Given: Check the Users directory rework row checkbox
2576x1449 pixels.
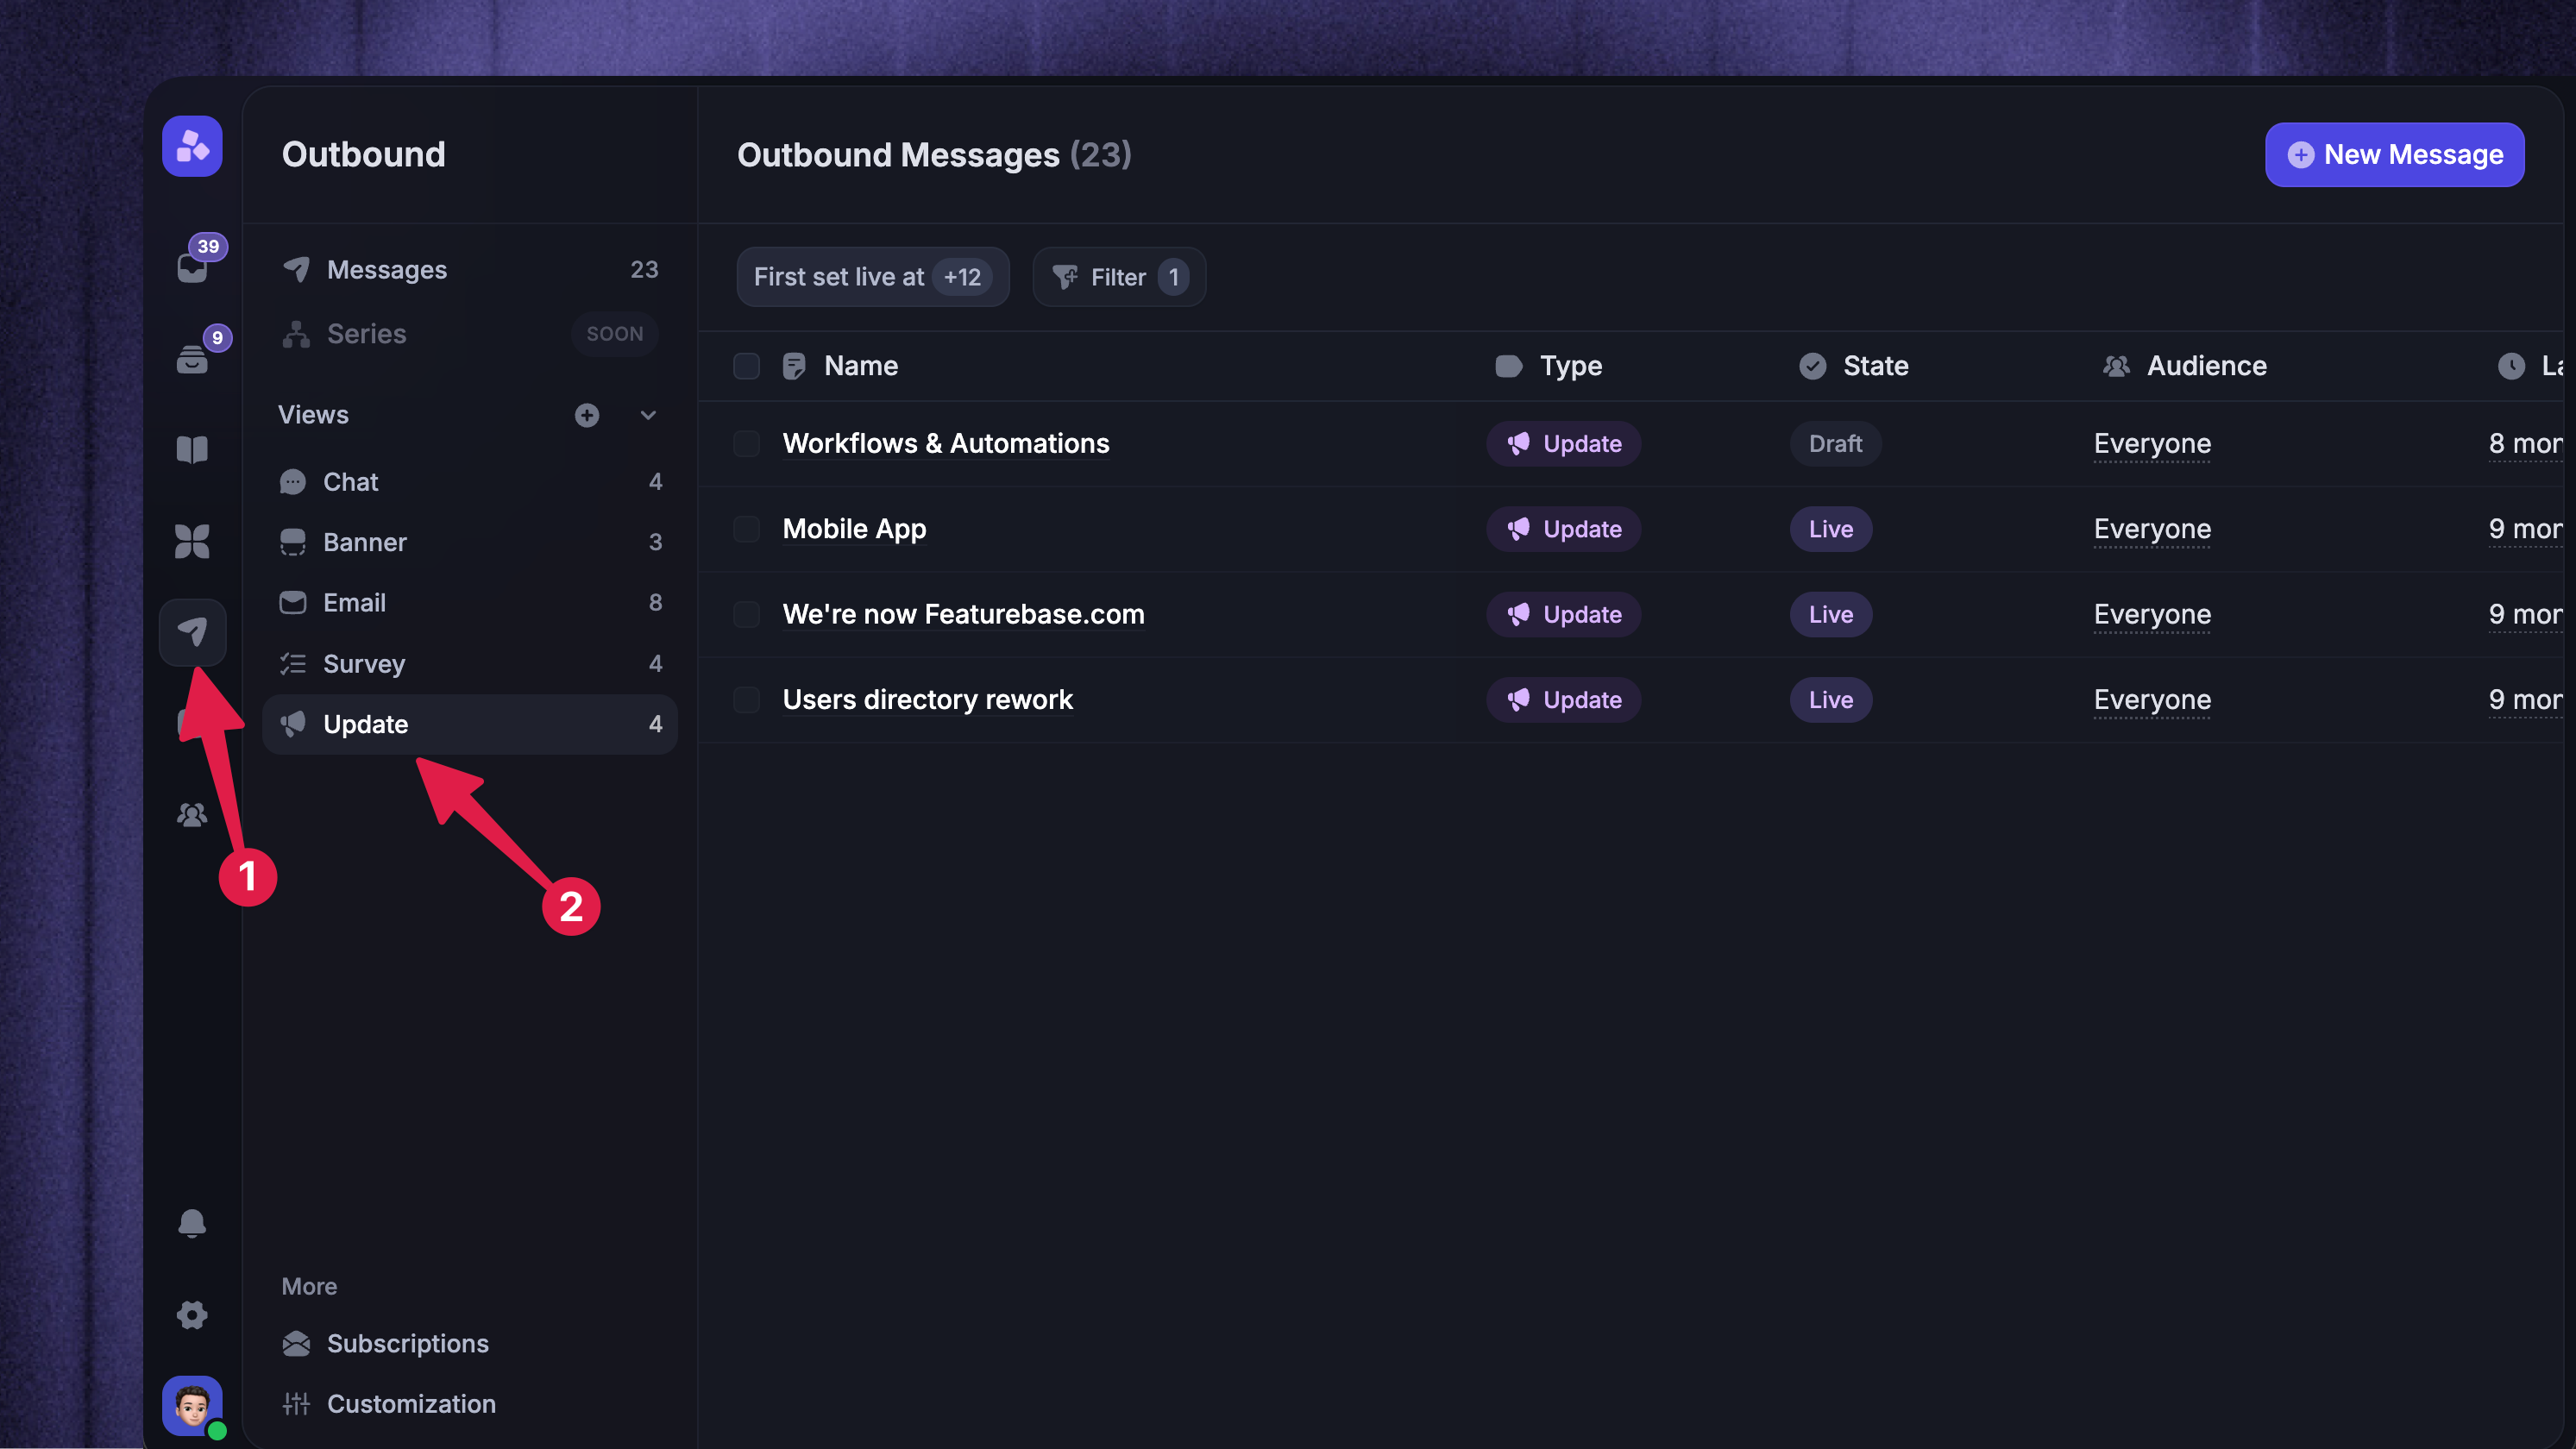Looking at the screenshot, I should point(747,700).
